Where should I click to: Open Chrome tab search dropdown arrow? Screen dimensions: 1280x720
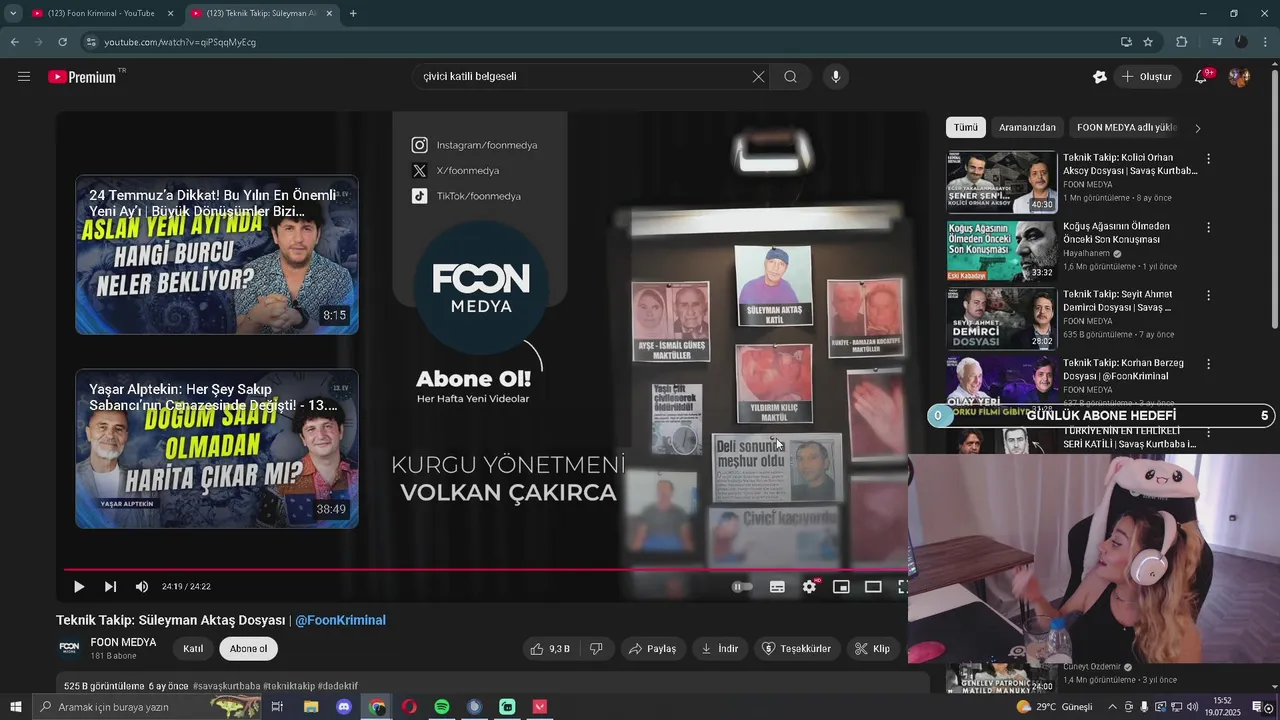tap(13, 13)
